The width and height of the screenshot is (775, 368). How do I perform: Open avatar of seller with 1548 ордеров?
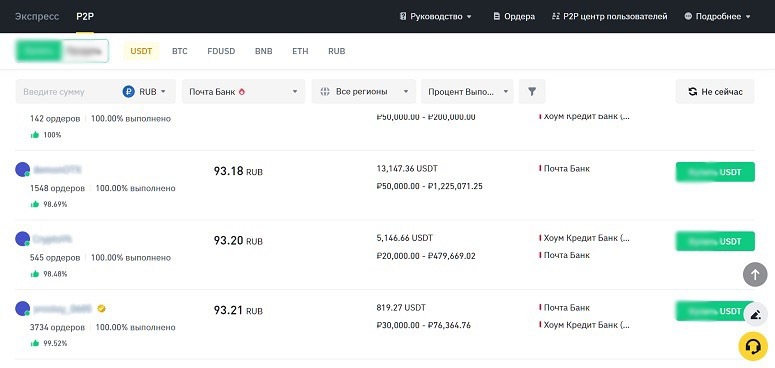coord(22,169)
